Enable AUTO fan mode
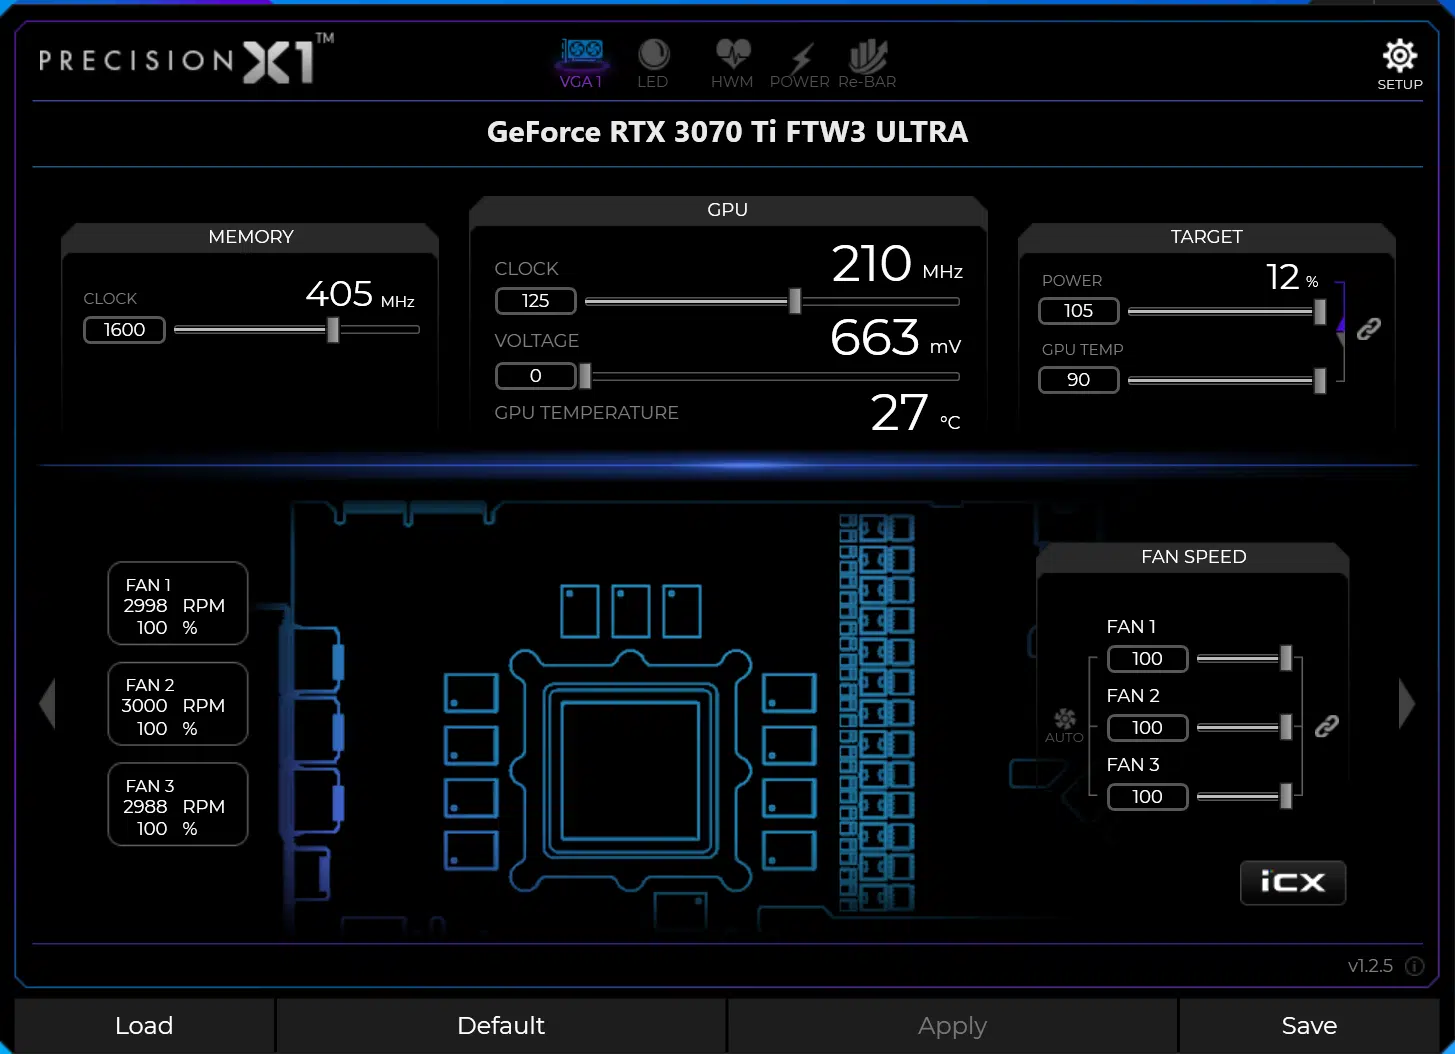 click(1064, 725)
